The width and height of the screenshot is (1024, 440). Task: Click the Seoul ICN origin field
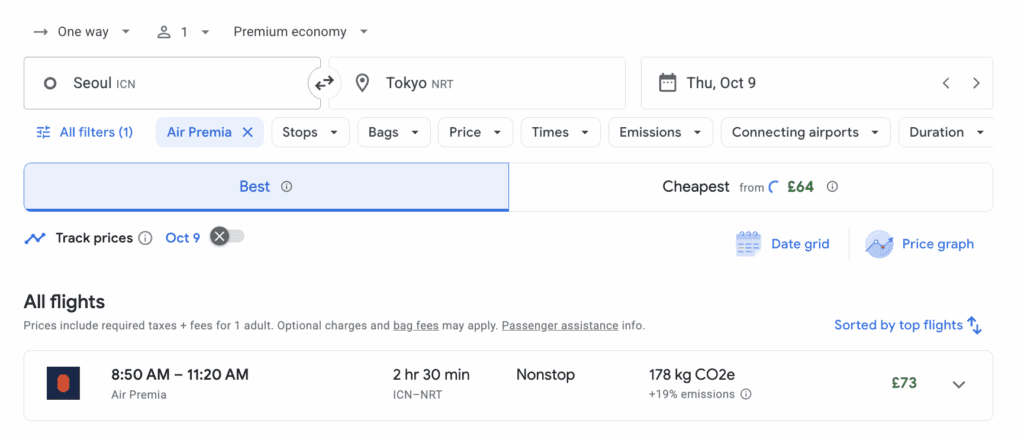(x=170, y=83)
